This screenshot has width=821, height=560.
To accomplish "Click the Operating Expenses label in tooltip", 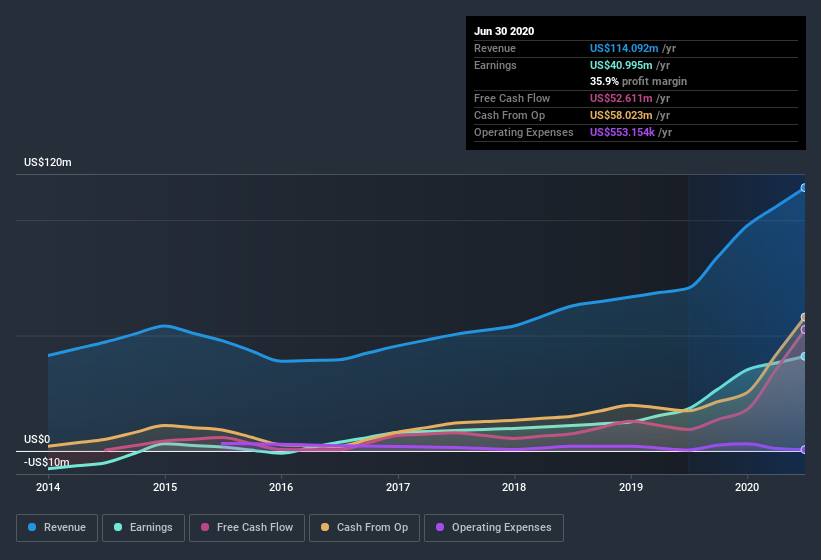I will pos(524,132).
